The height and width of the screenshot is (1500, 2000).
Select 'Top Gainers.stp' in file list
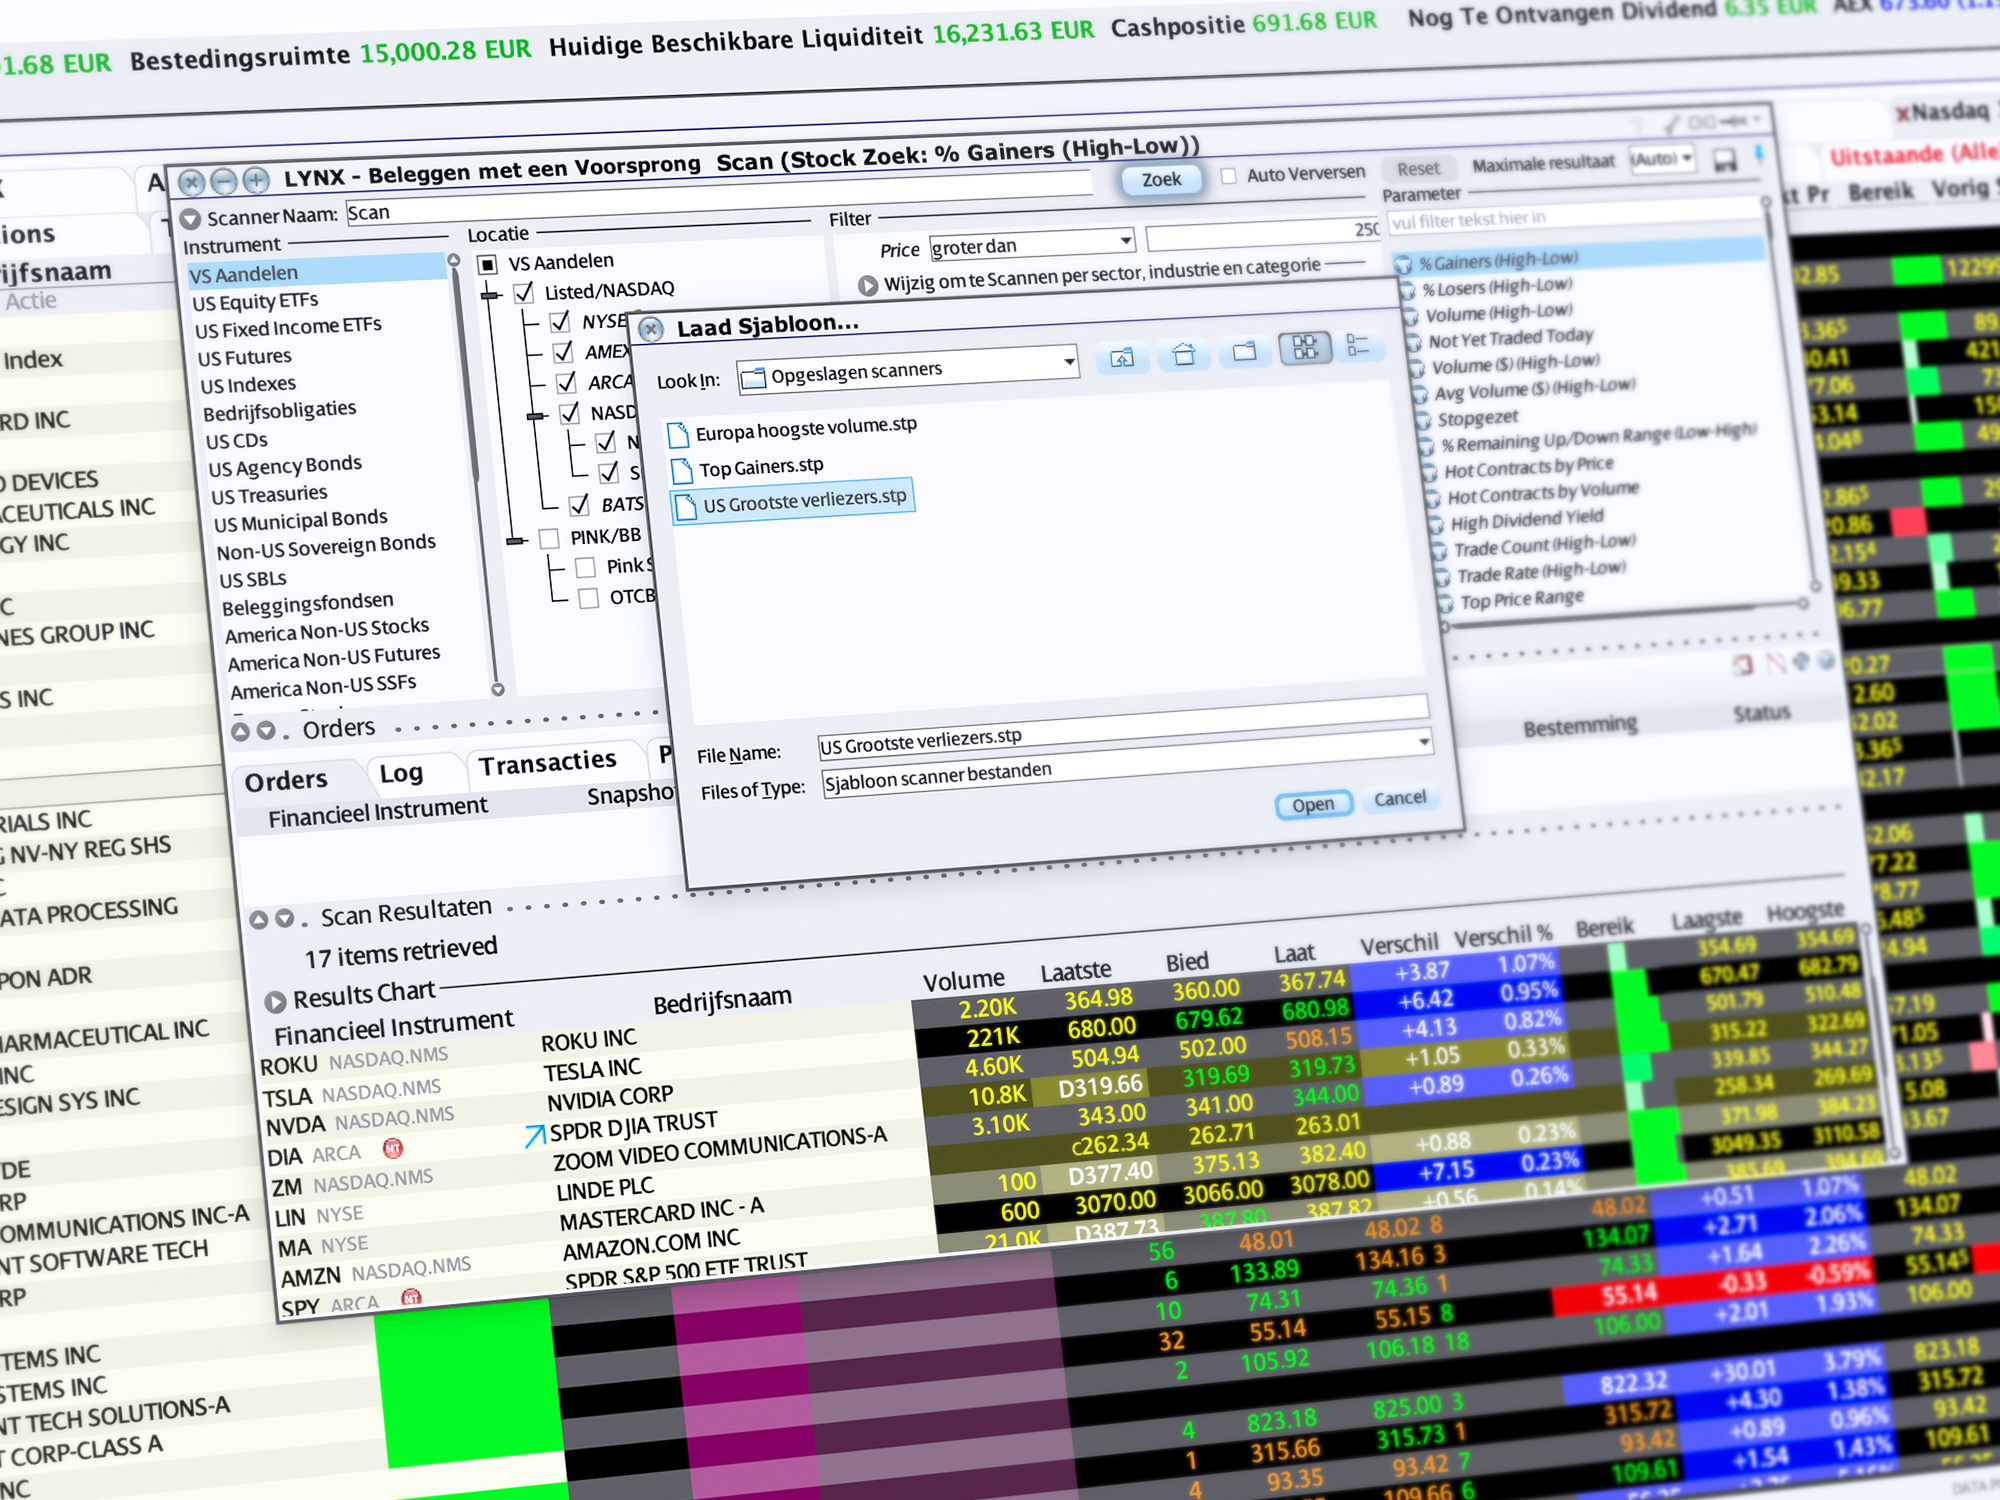coord(761,467)
